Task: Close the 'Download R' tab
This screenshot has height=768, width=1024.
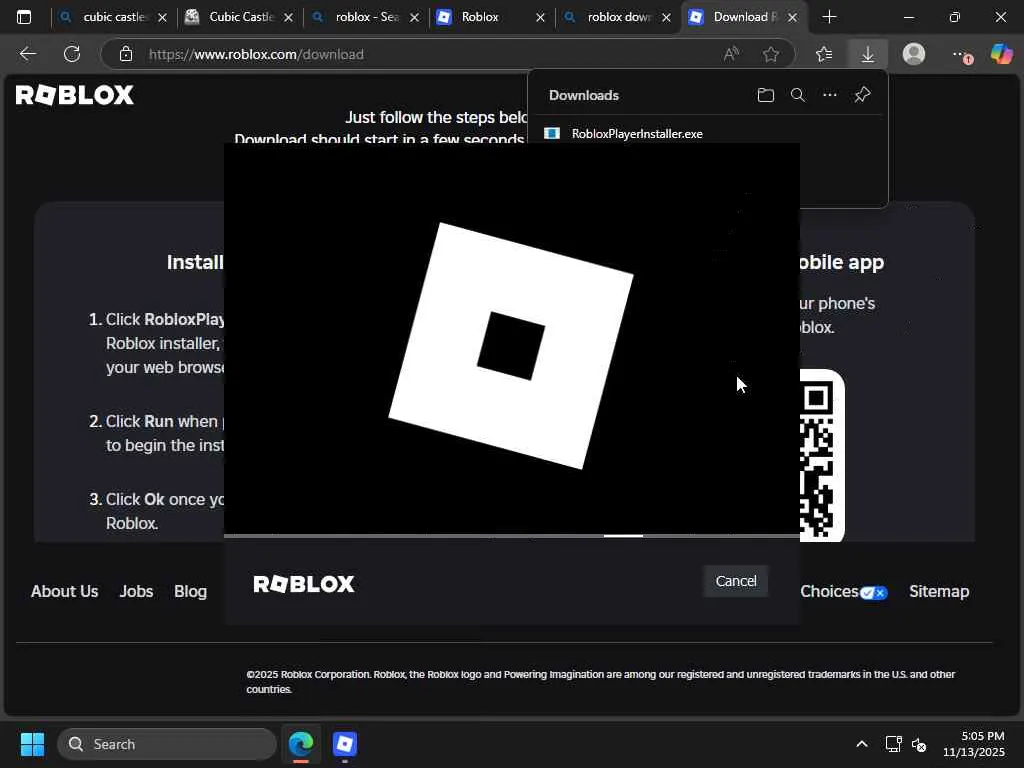Action: pyautogui.click(x=792, y=18)
